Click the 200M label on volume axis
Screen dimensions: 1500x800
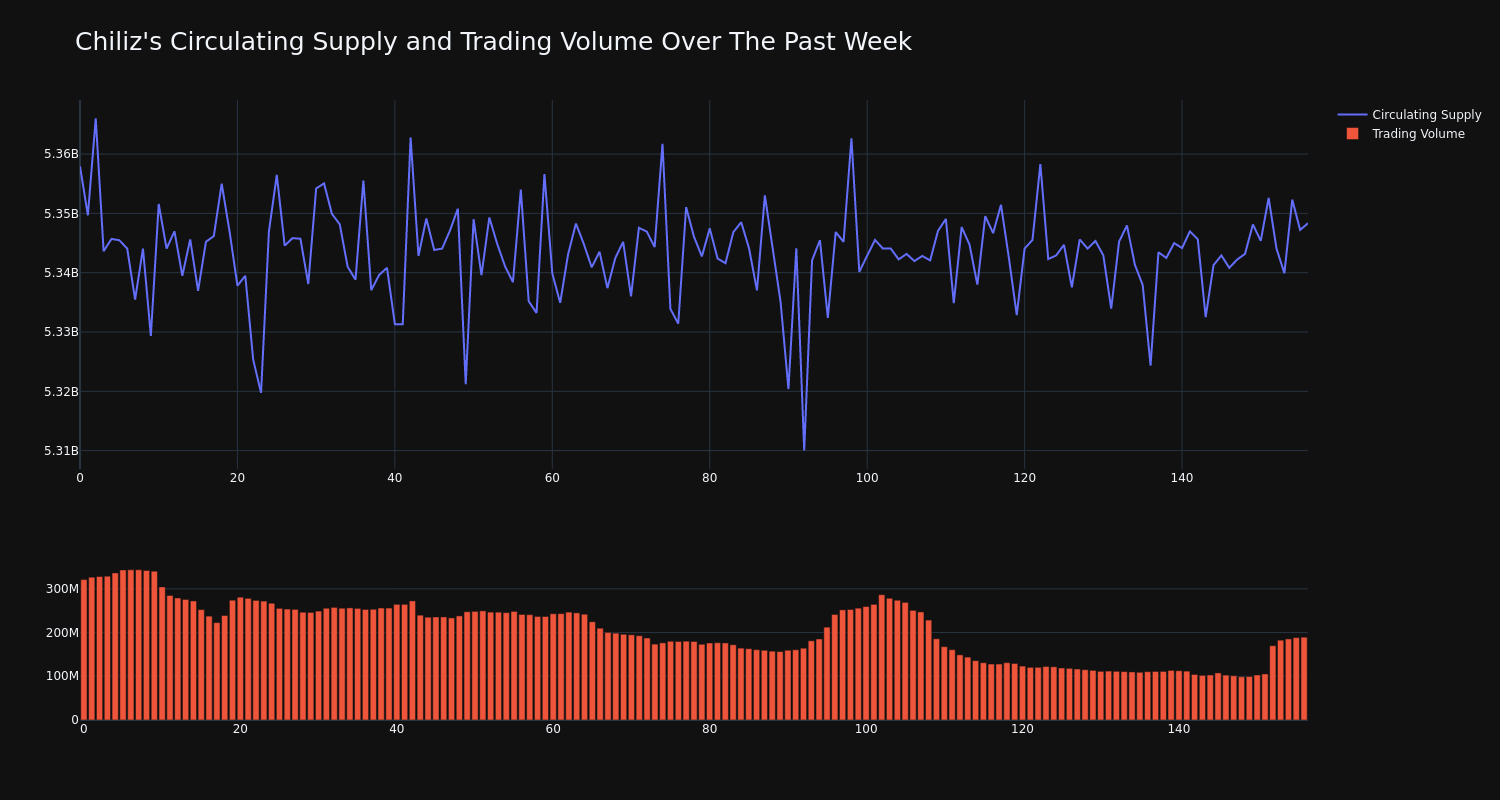pos(62,632)
